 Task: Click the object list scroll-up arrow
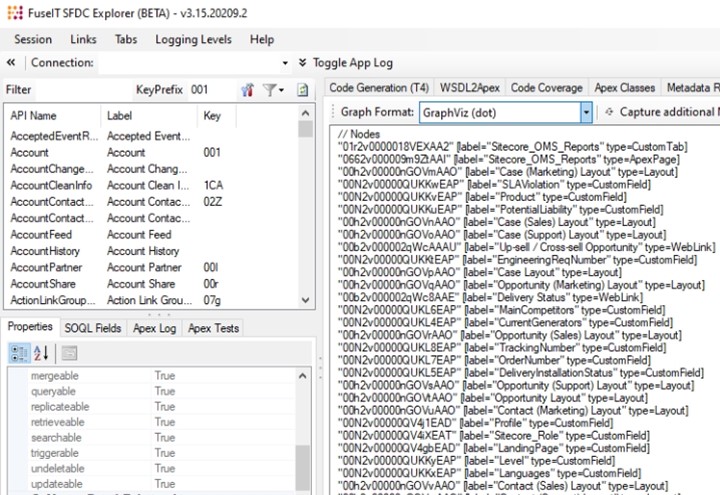305,113
